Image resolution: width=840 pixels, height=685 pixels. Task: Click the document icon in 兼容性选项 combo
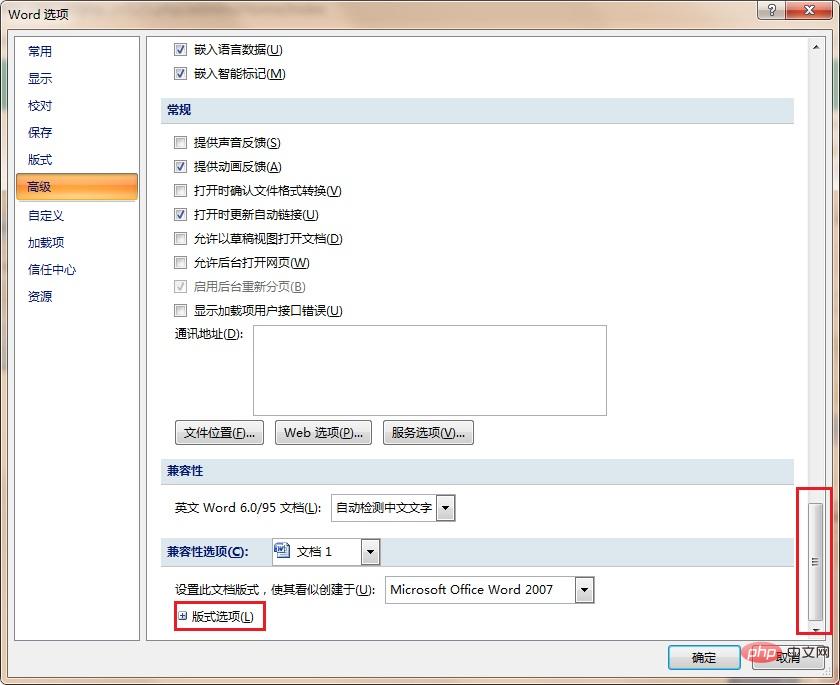pyautogui.click(x=282, y=551)
